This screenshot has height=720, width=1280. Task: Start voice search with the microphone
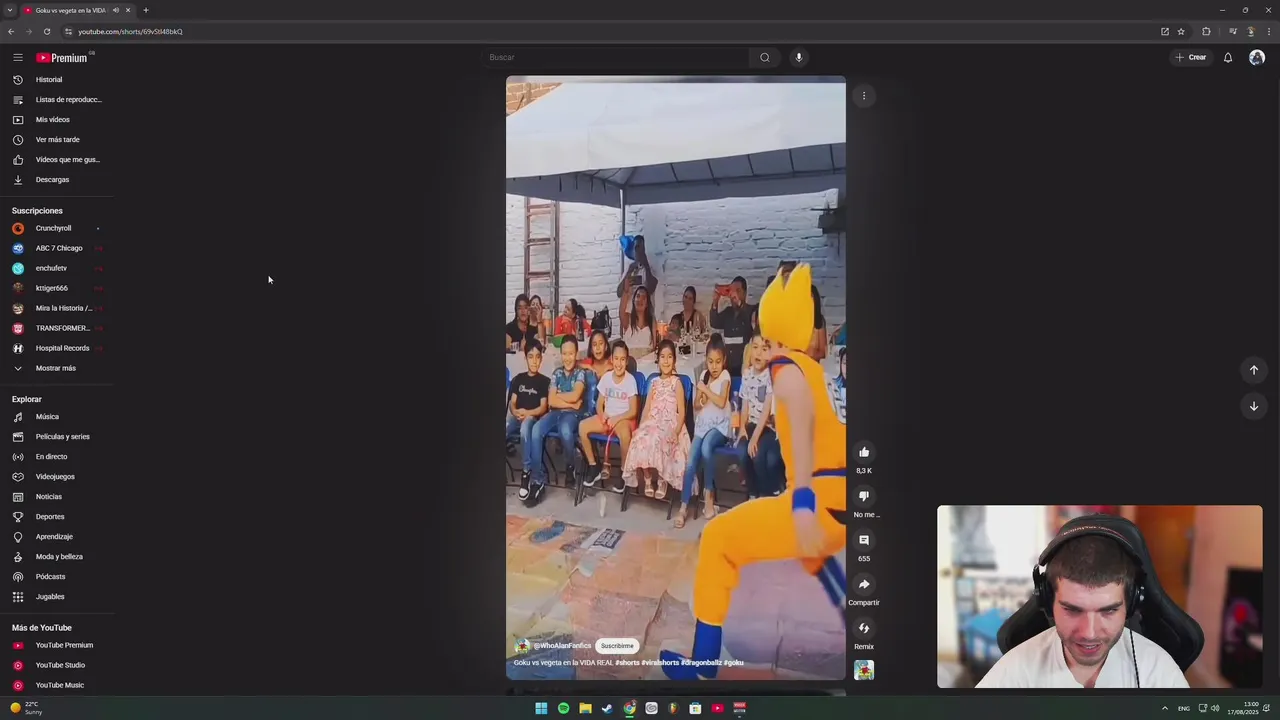coord(799,57)
